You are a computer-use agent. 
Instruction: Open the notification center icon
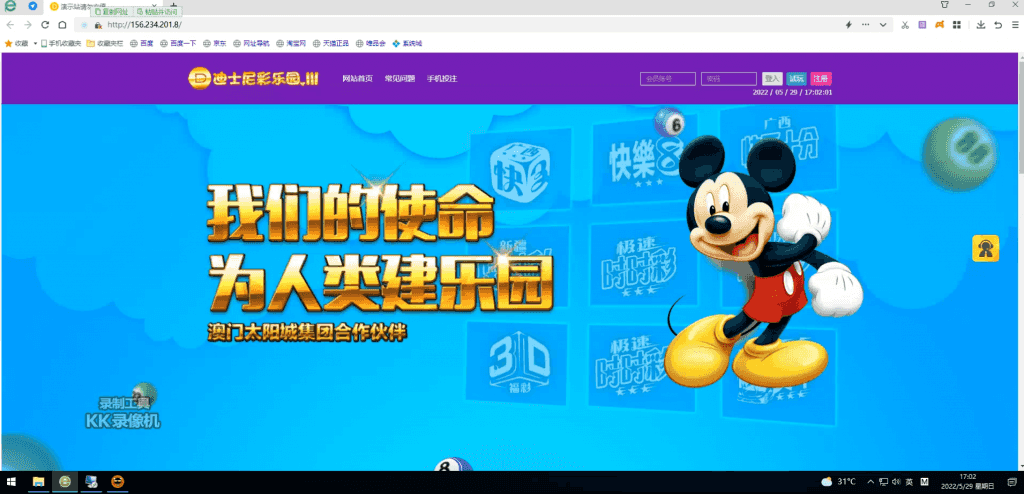(1011, 482)
